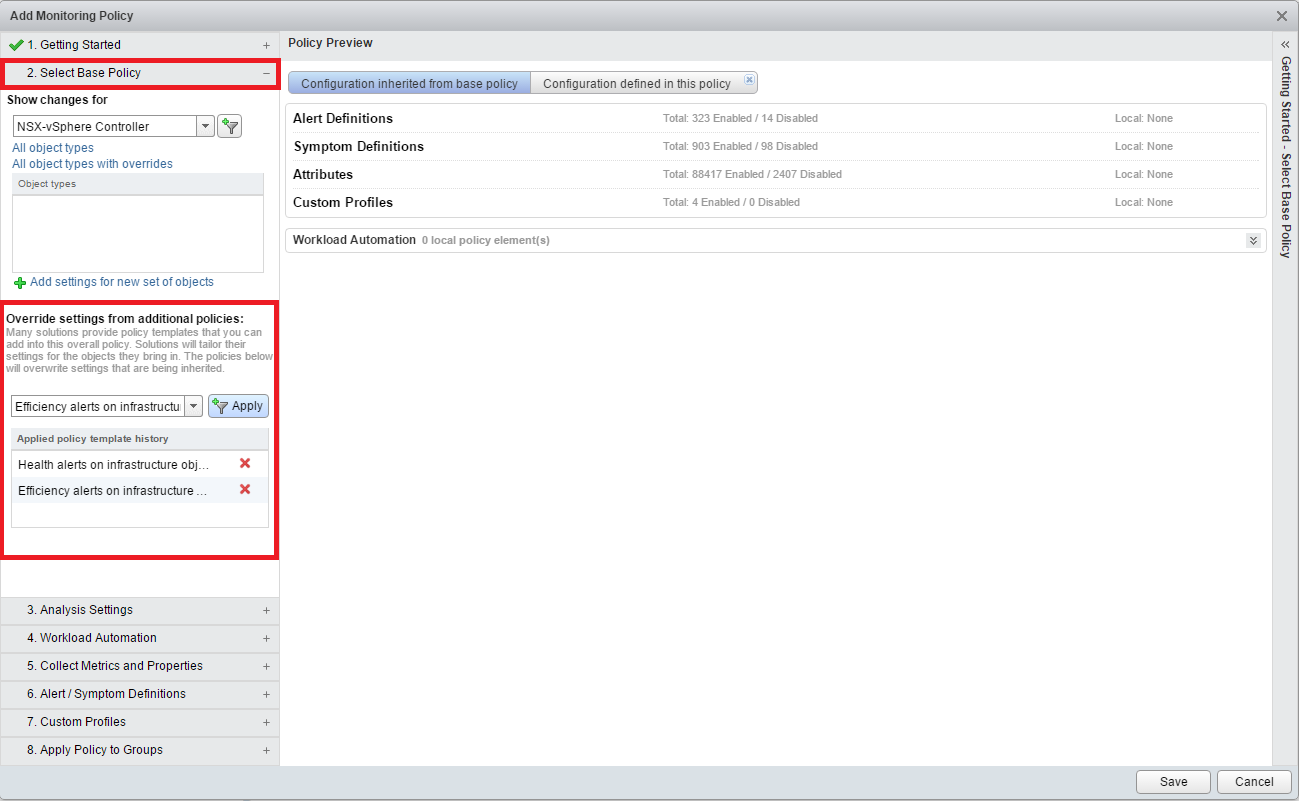1299x801 pixels.
Task: Collapse the right Getting Started help panel
Action: (1285, 45)
